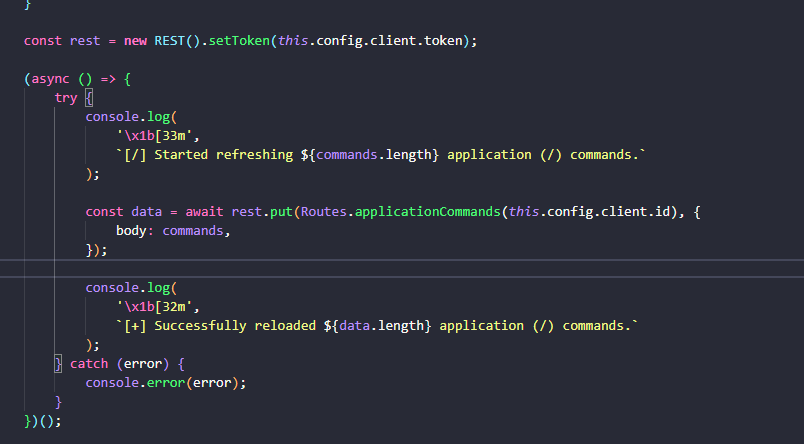Click 'console.error' method call

pyautogui.click(x=135, y=383)
